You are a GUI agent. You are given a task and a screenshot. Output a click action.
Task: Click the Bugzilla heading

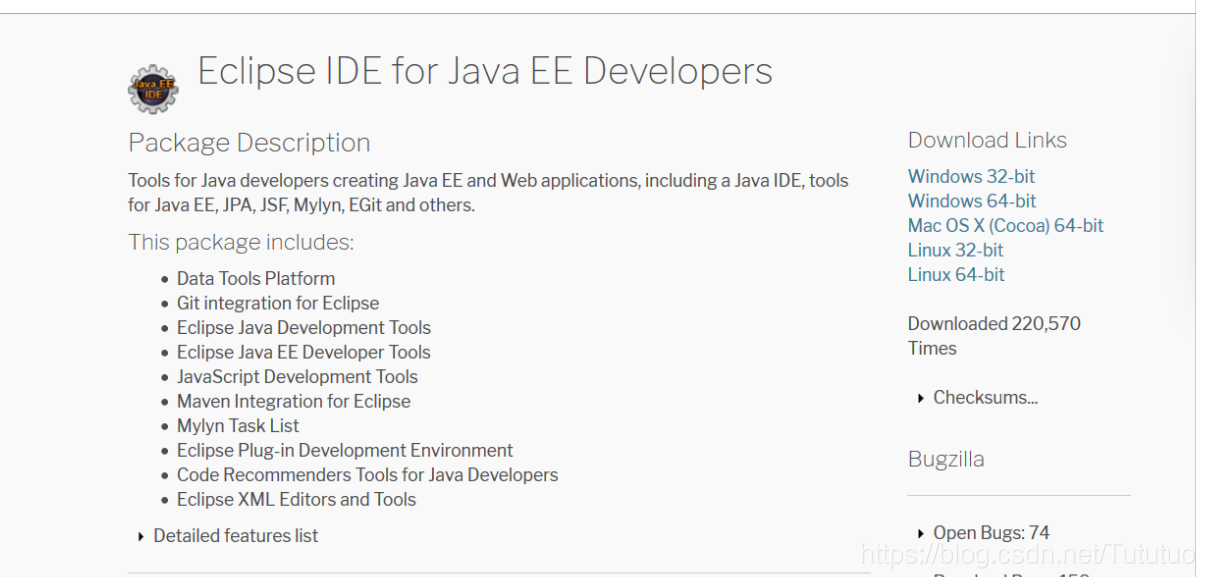946,459
